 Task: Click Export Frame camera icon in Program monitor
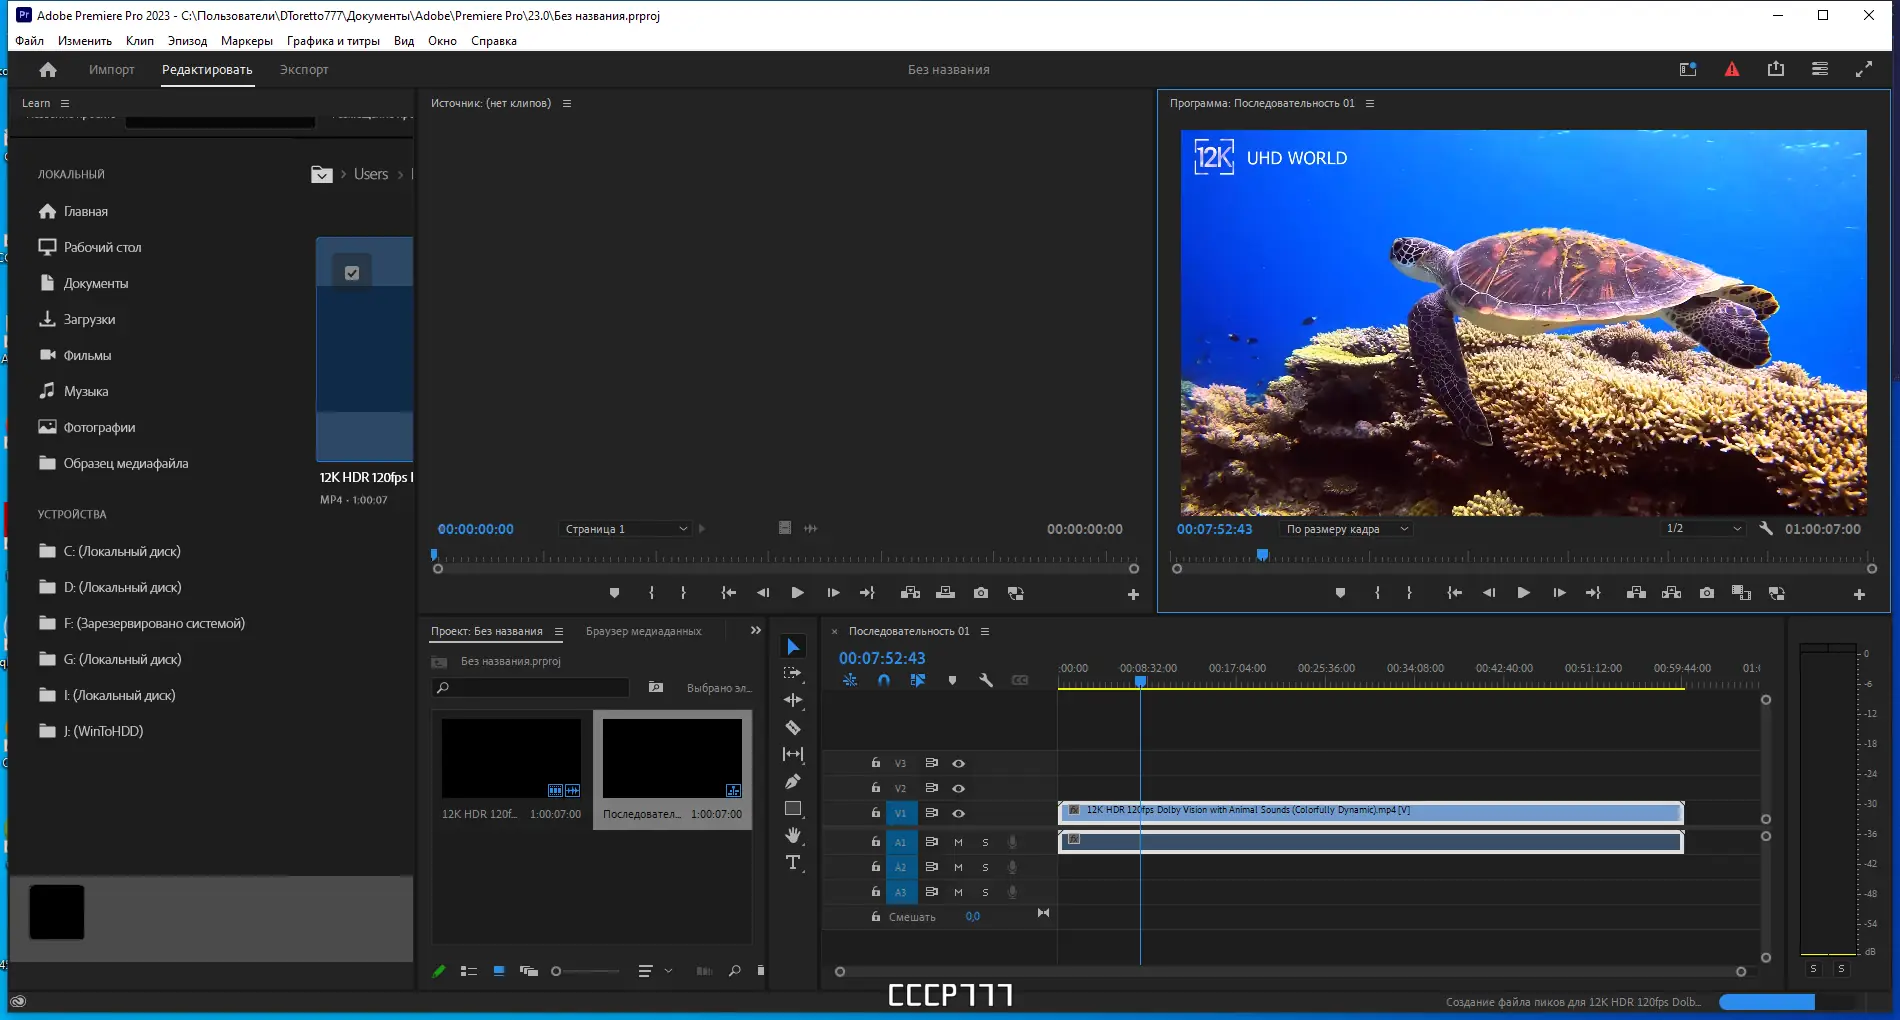(1706, 593)
